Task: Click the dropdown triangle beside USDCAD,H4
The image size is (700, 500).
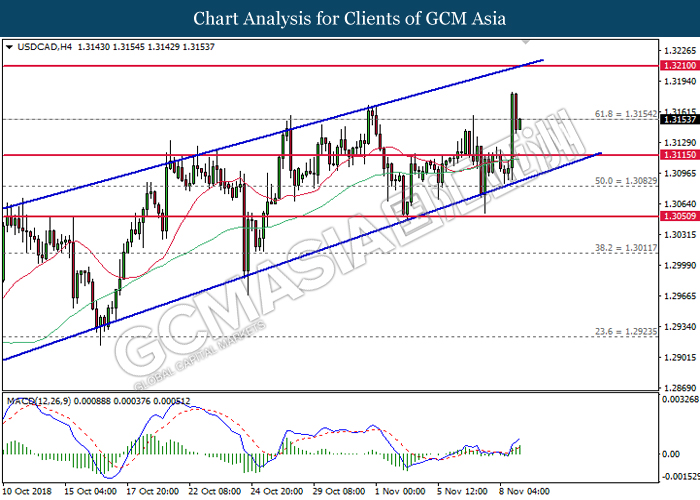Action: 9,47
